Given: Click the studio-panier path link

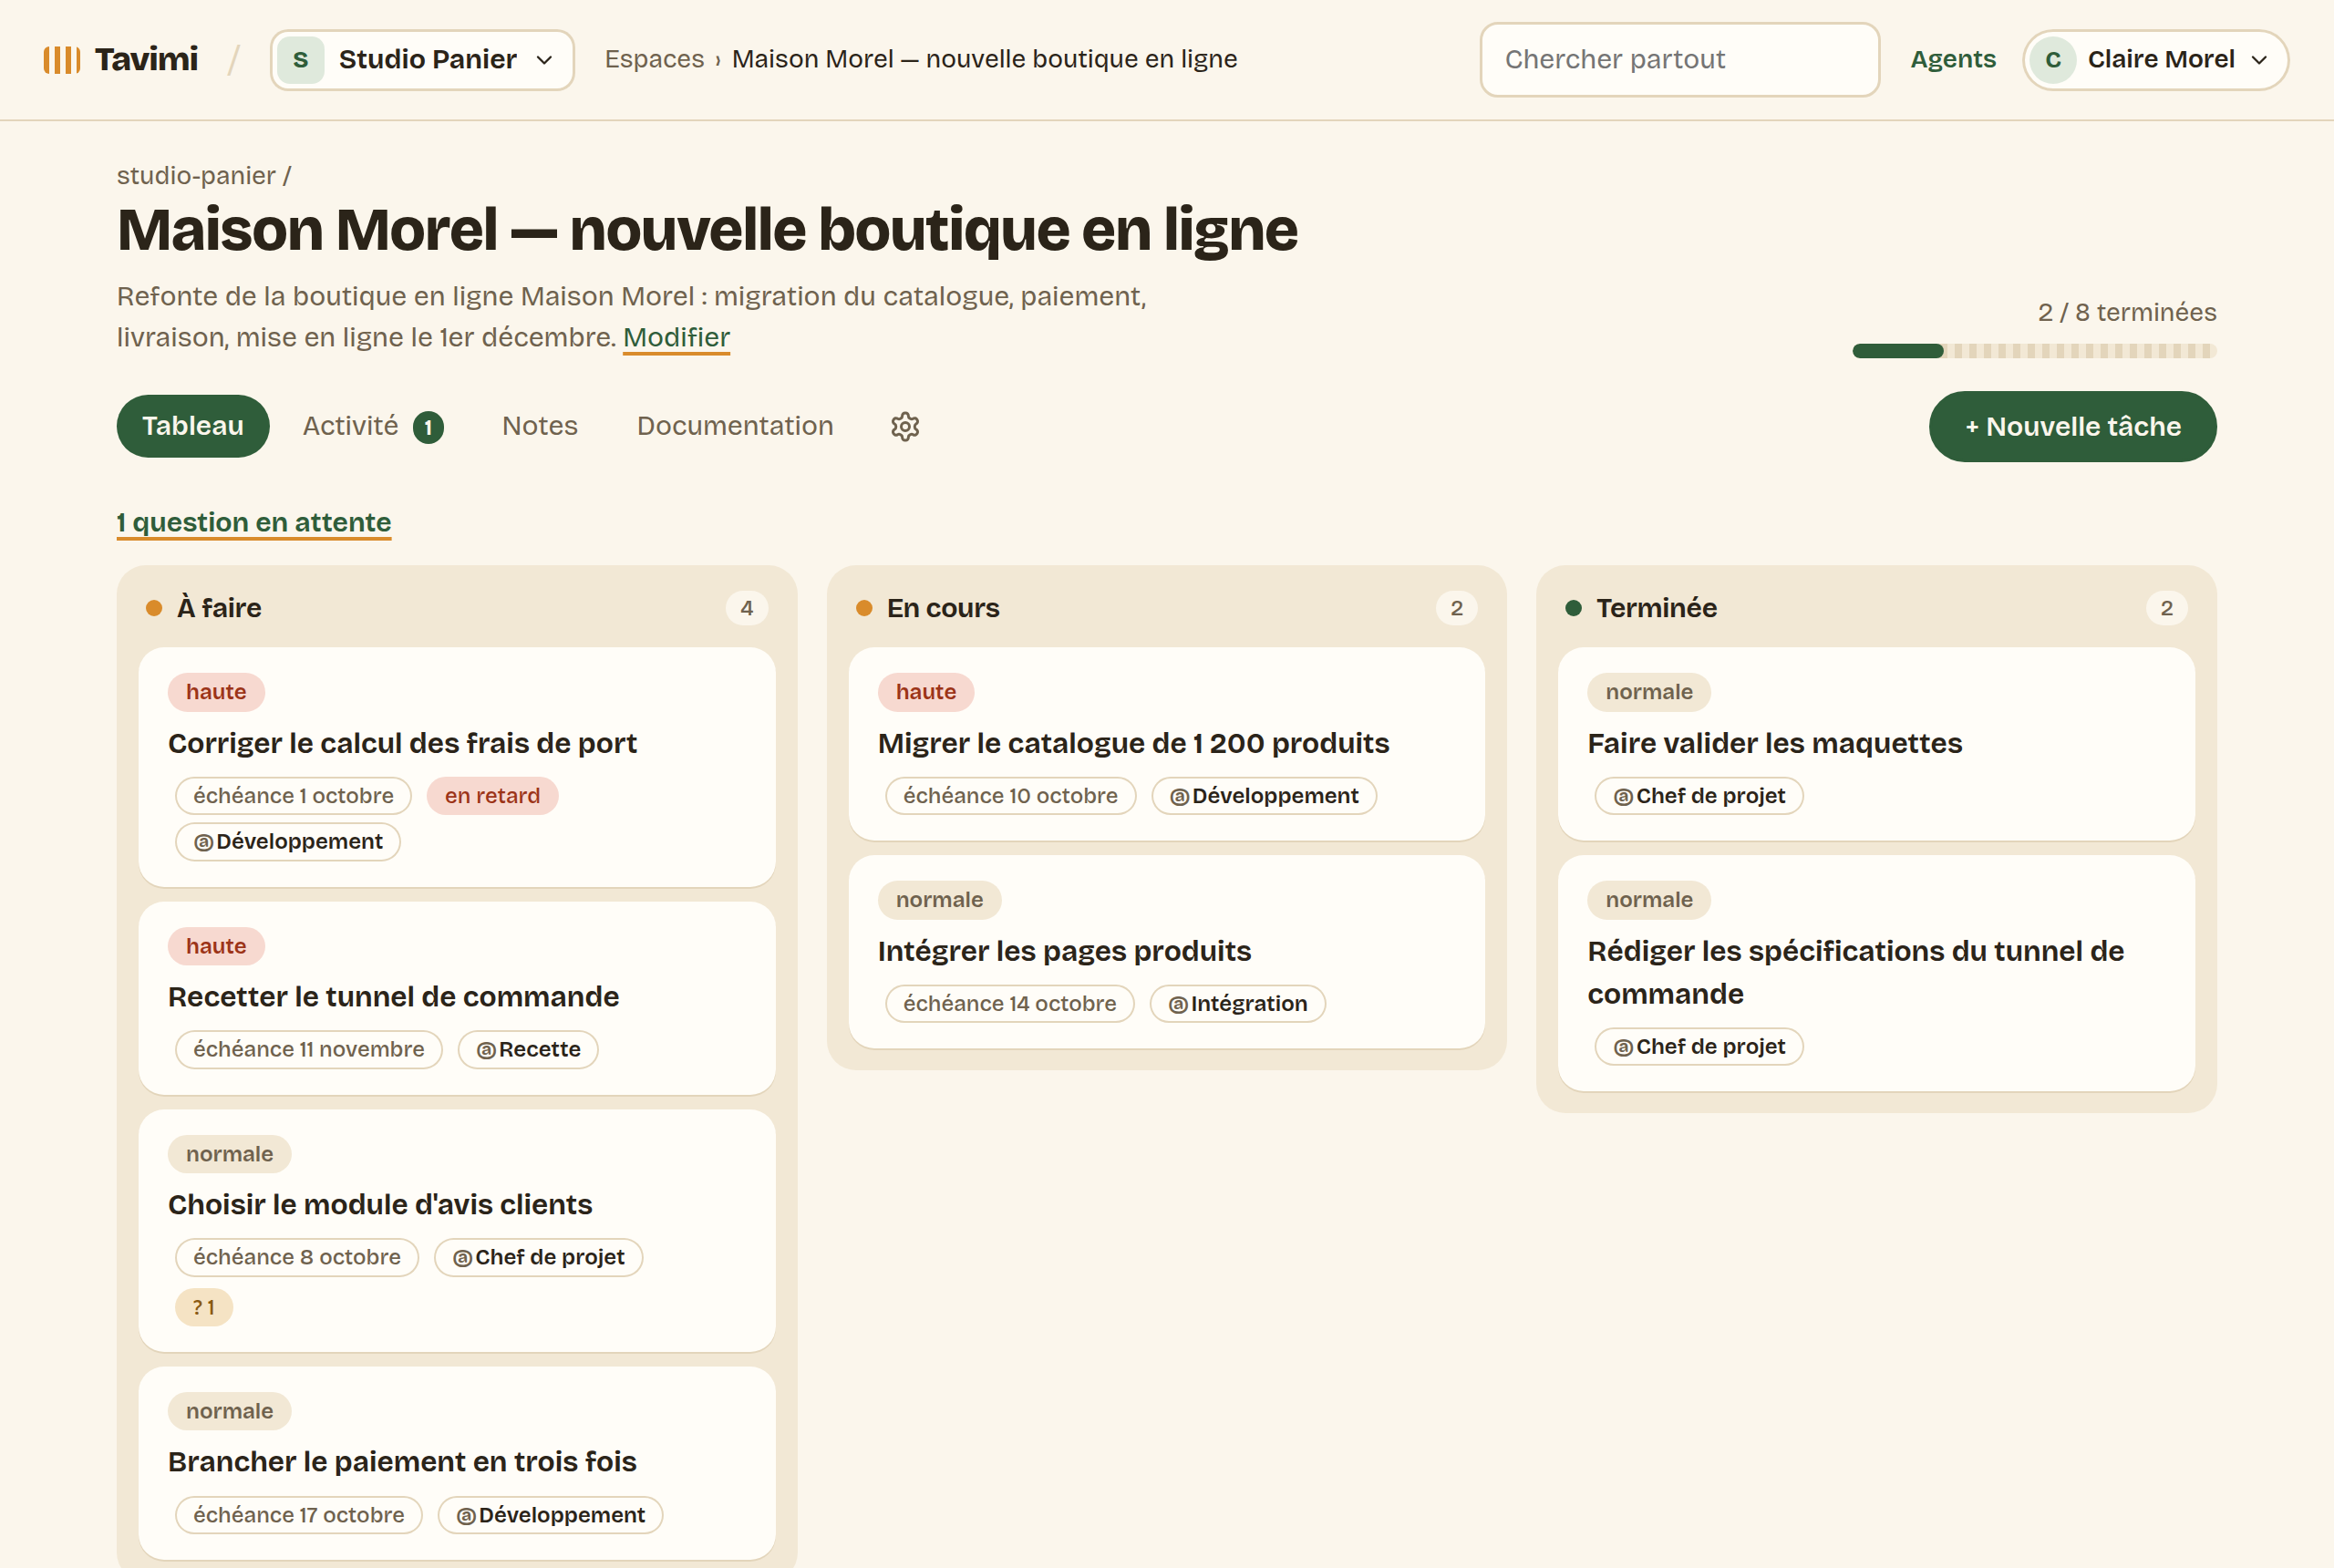Looking at the screenshot, I should tap(196, 175).
